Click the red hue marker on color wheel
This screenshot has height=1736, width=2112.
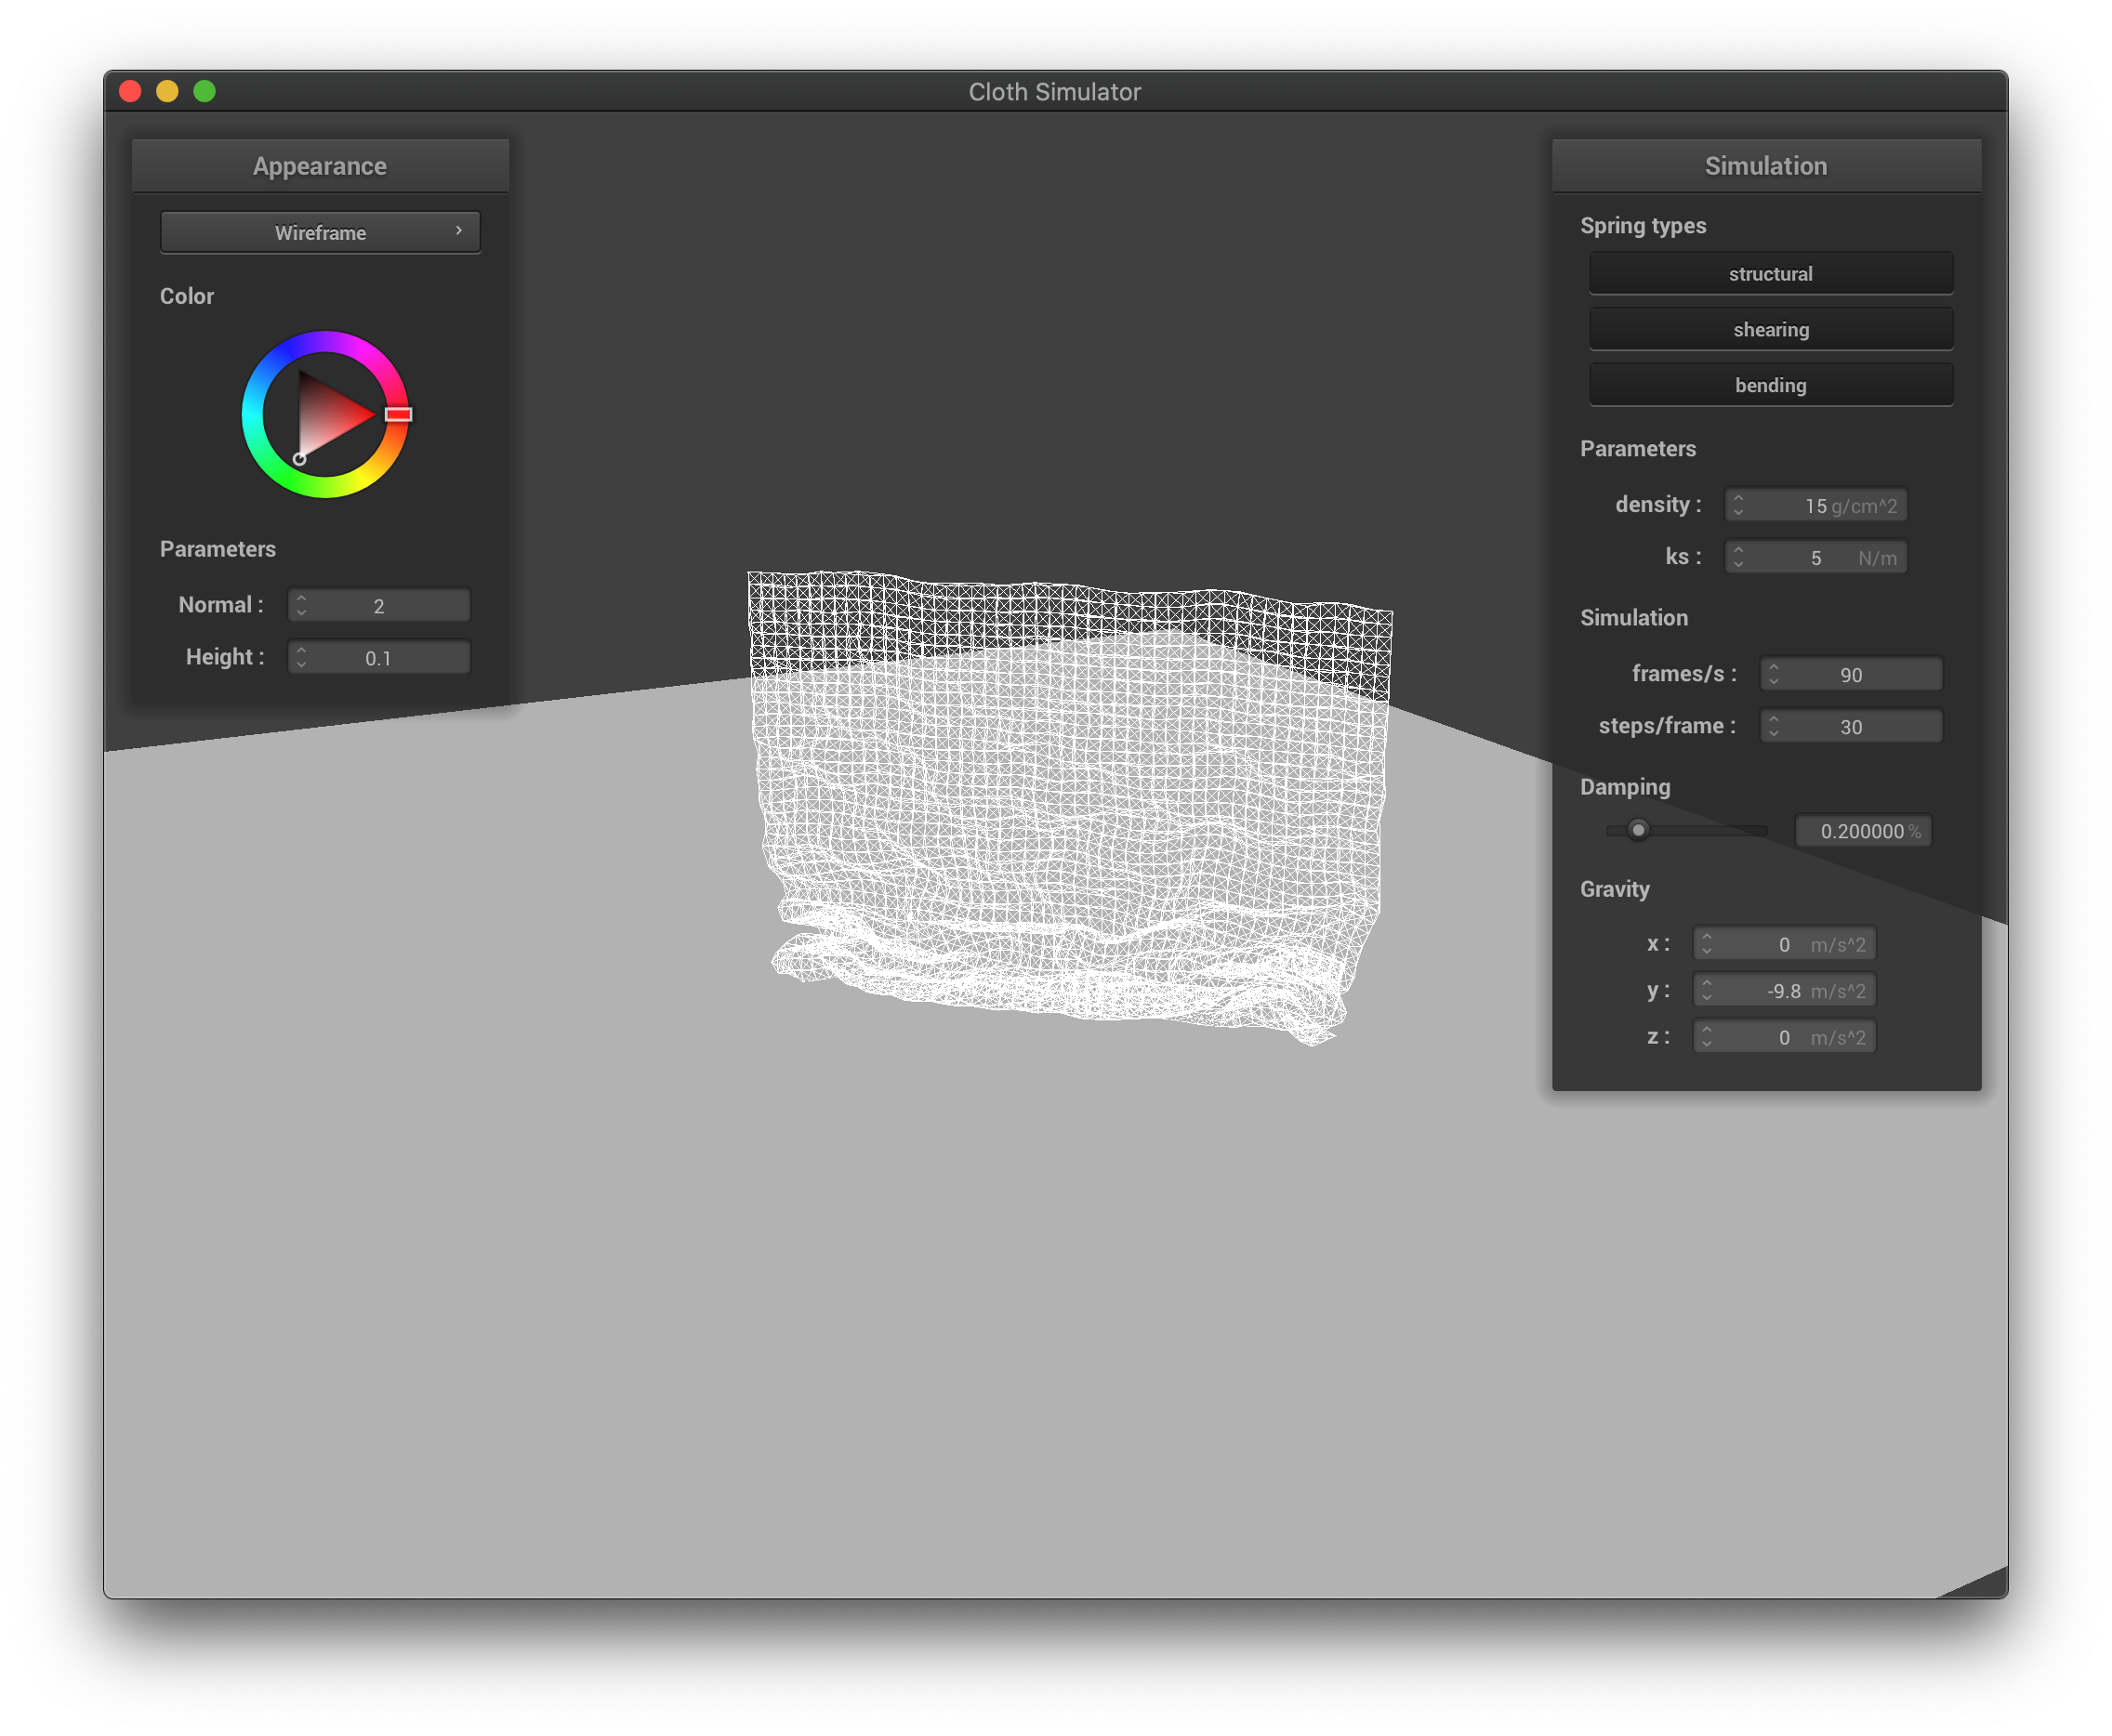tap(398, 414)
